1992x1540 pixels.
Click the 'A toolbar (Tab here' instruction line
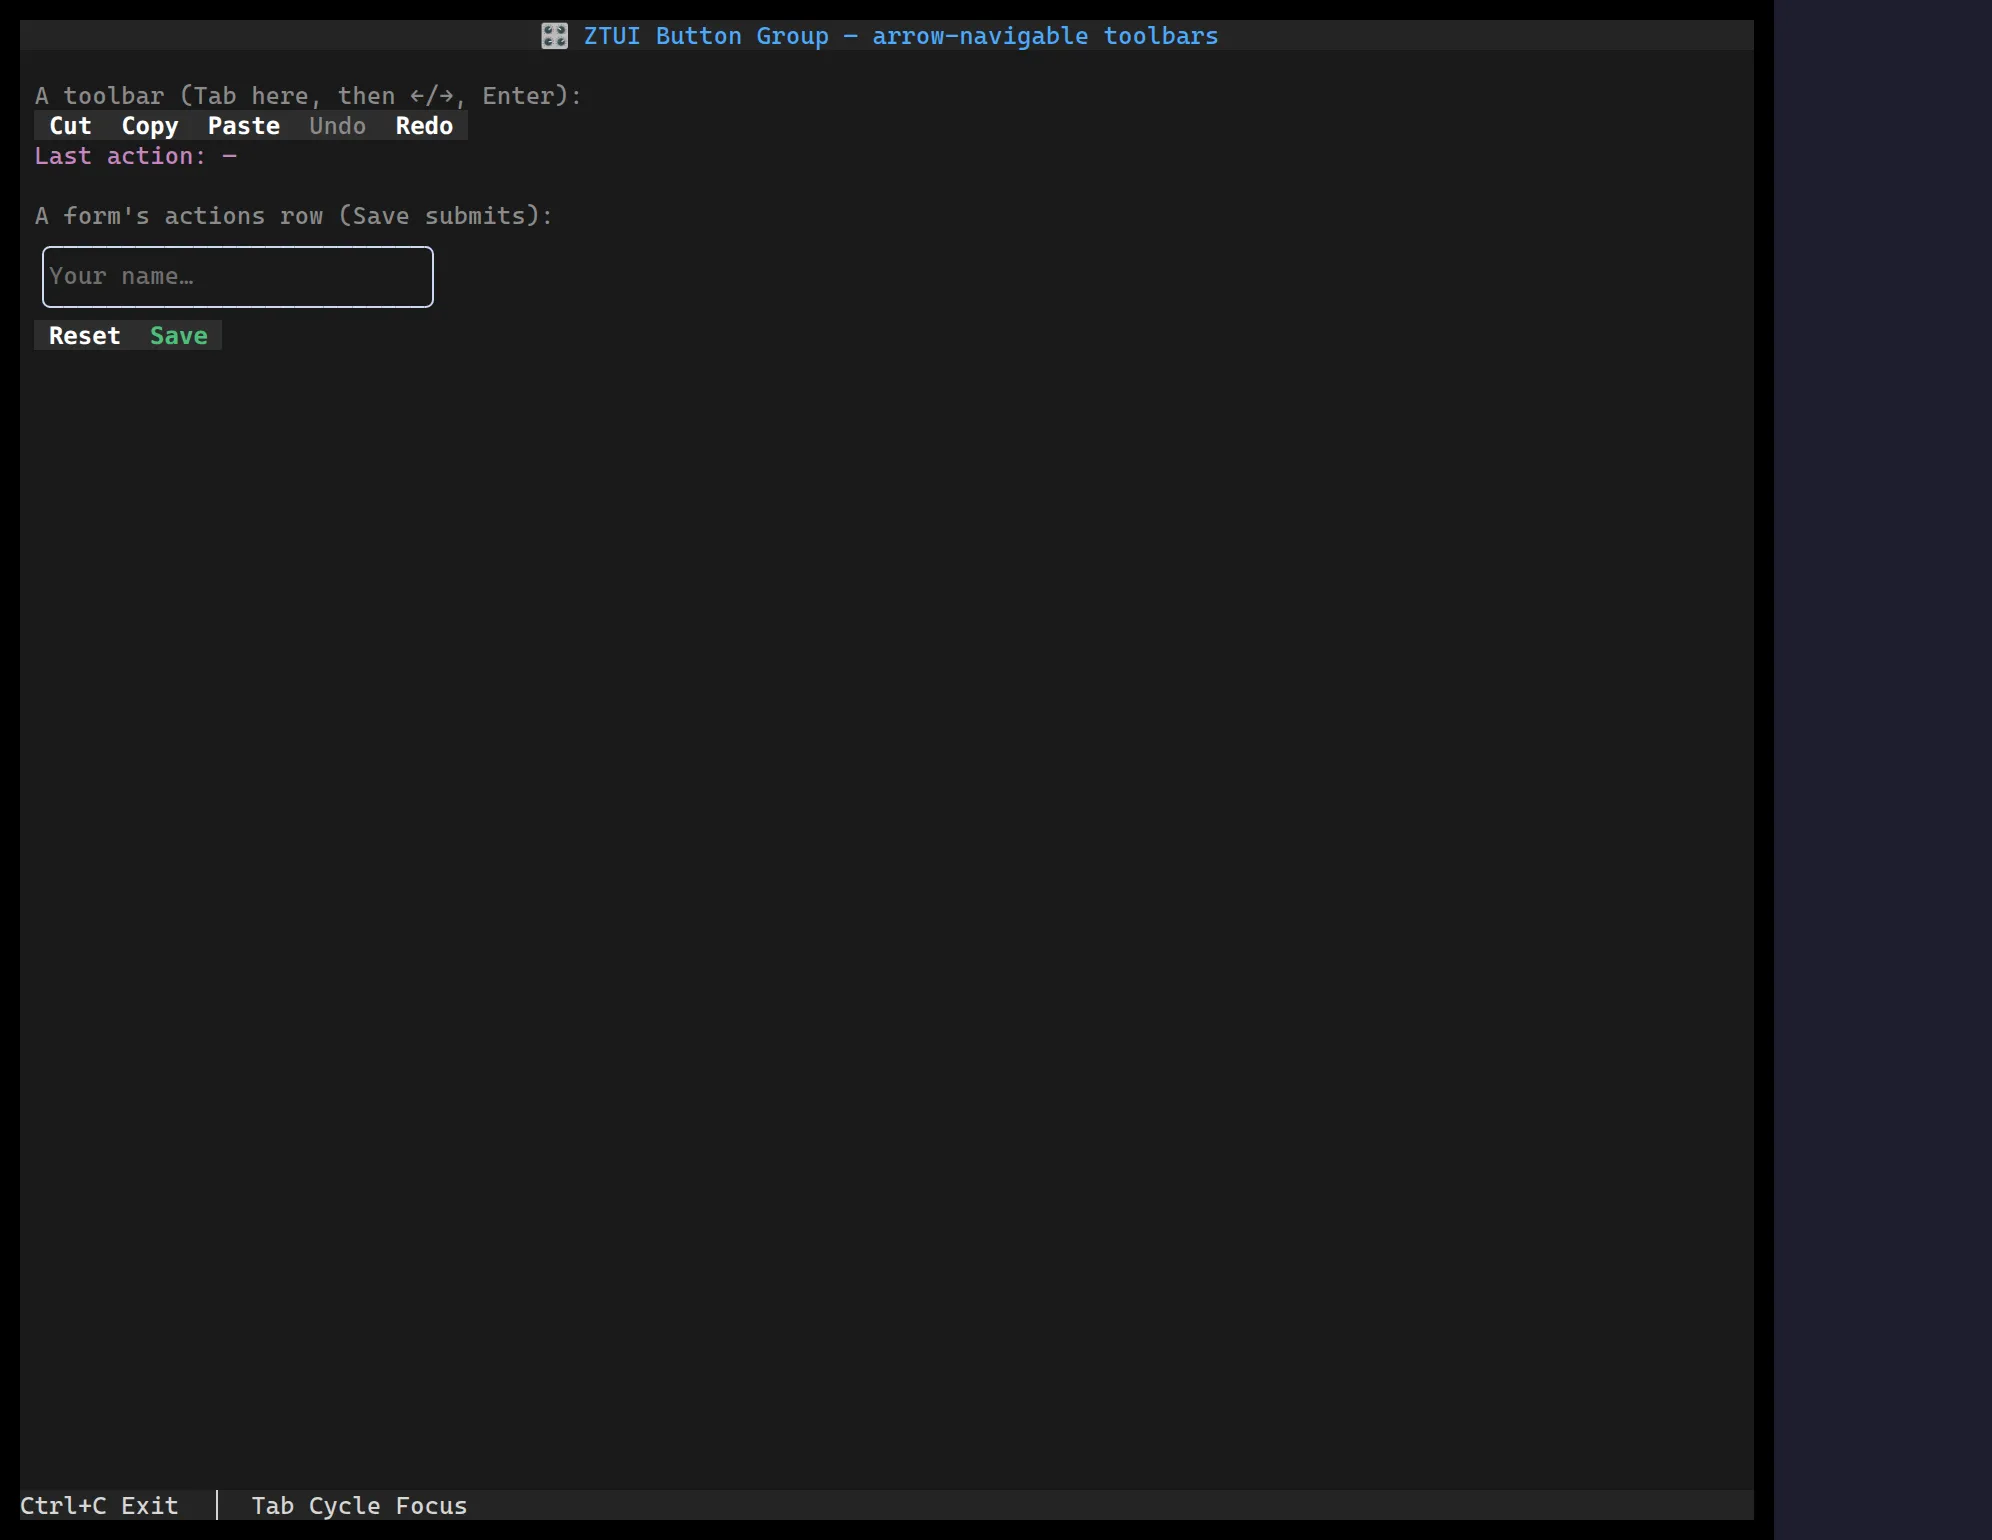coord(308,96)
